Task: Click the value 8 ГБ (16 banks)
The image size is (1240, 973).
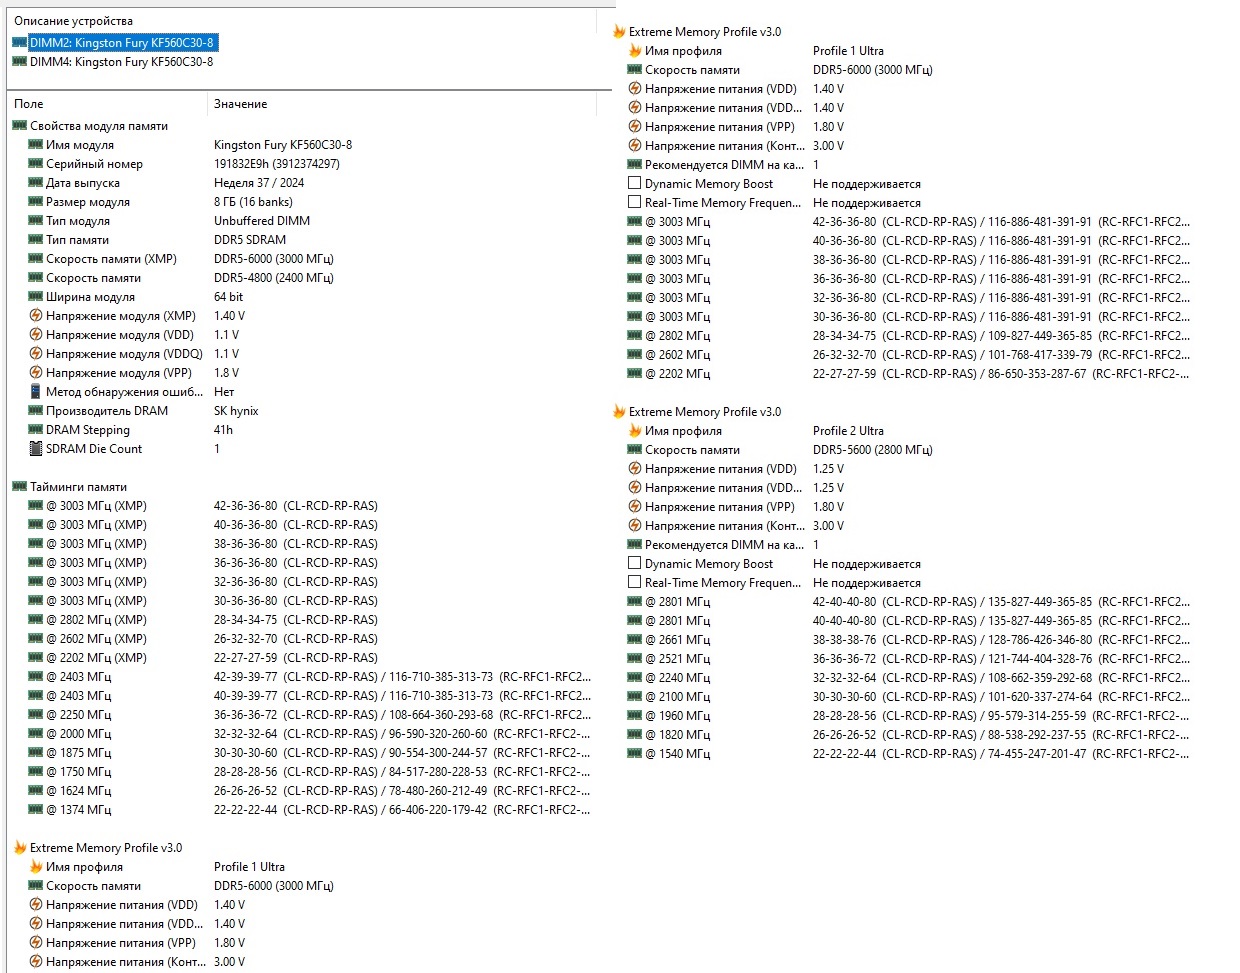Action: pos(253,202)
